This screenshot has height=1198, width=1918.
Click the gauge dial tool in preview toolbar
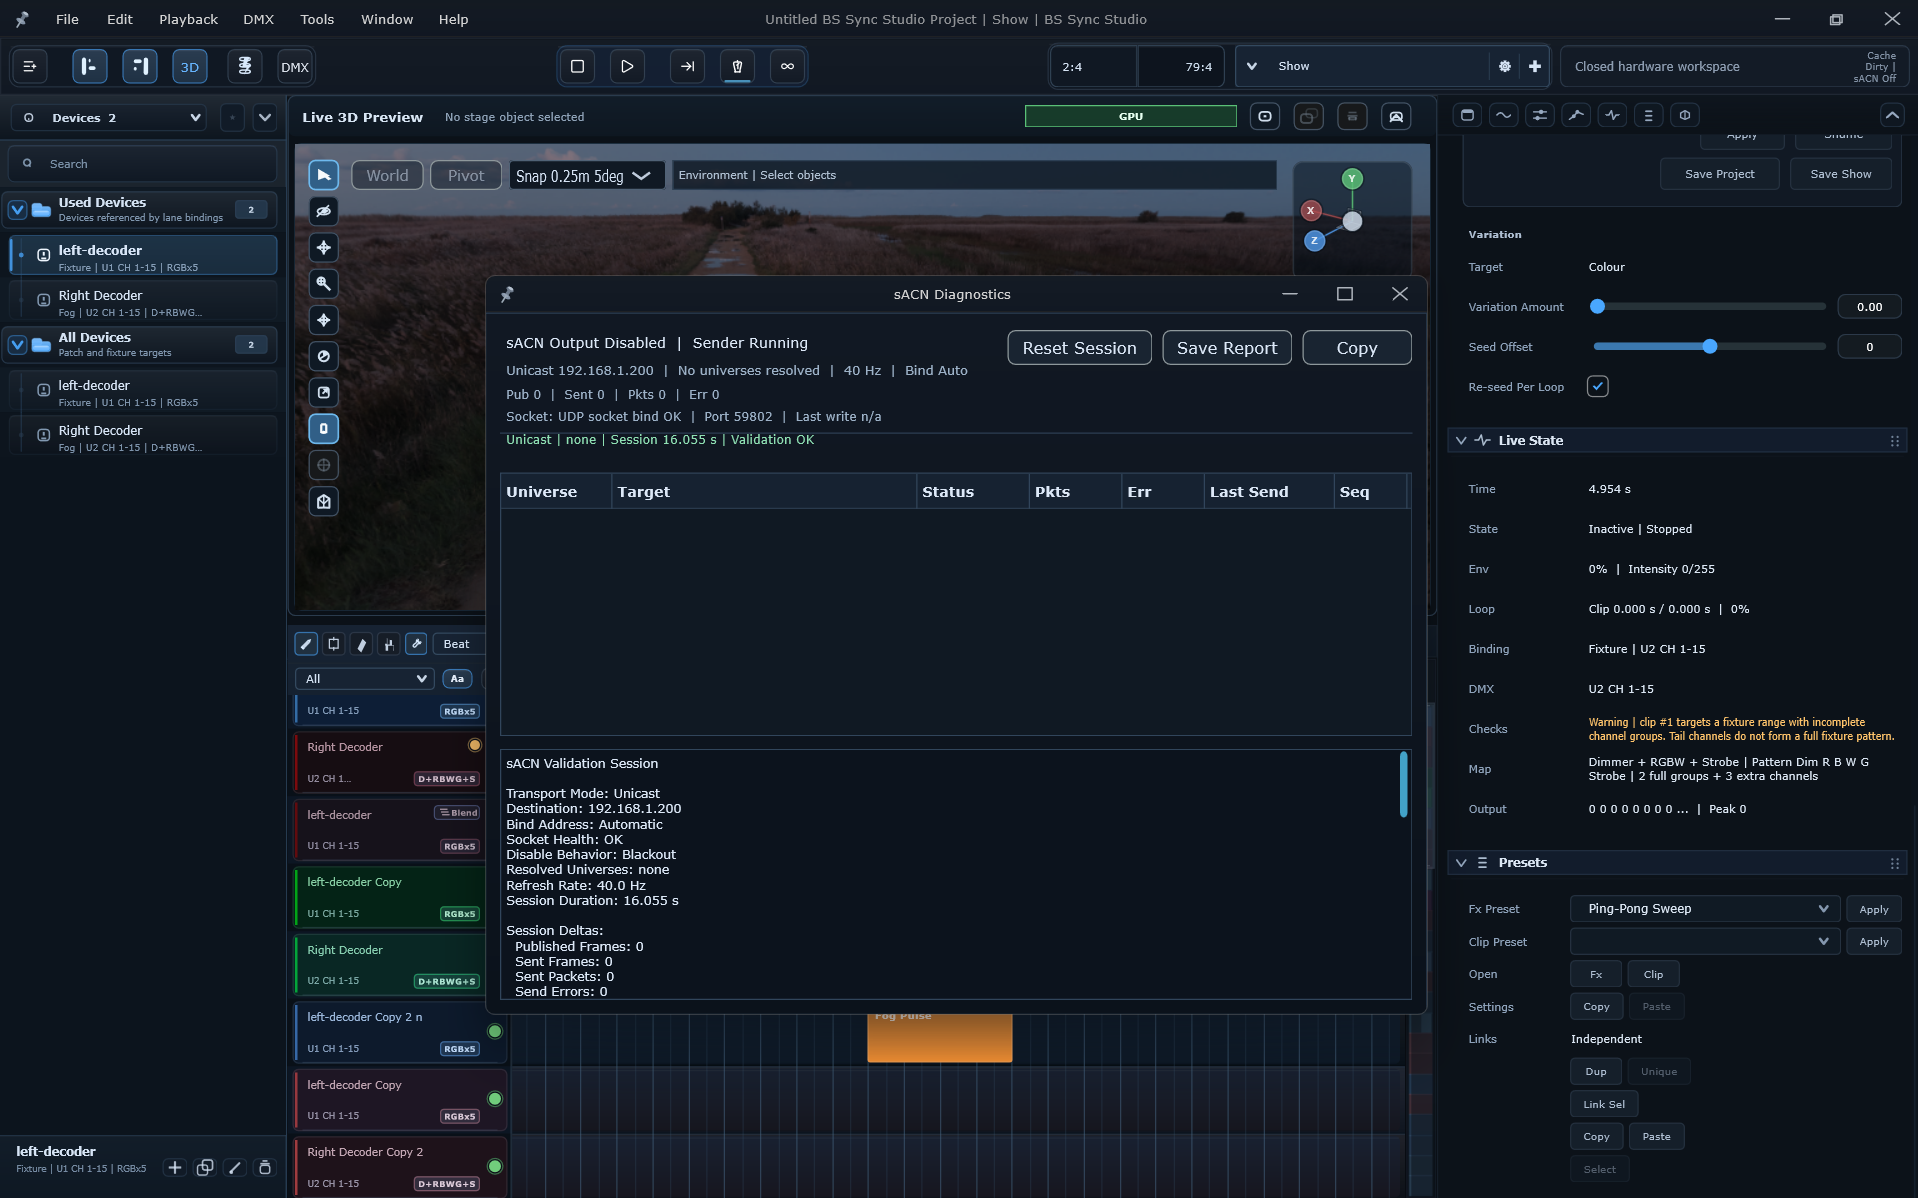[323, 356]
